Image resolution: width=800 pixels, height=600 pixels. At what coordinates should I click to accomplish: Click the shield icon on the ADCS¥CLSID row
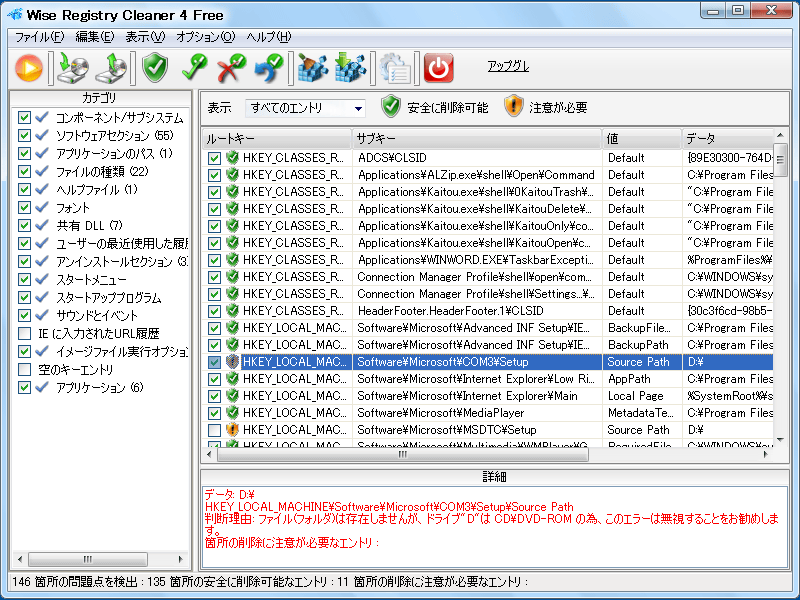[x=232, y=158]
